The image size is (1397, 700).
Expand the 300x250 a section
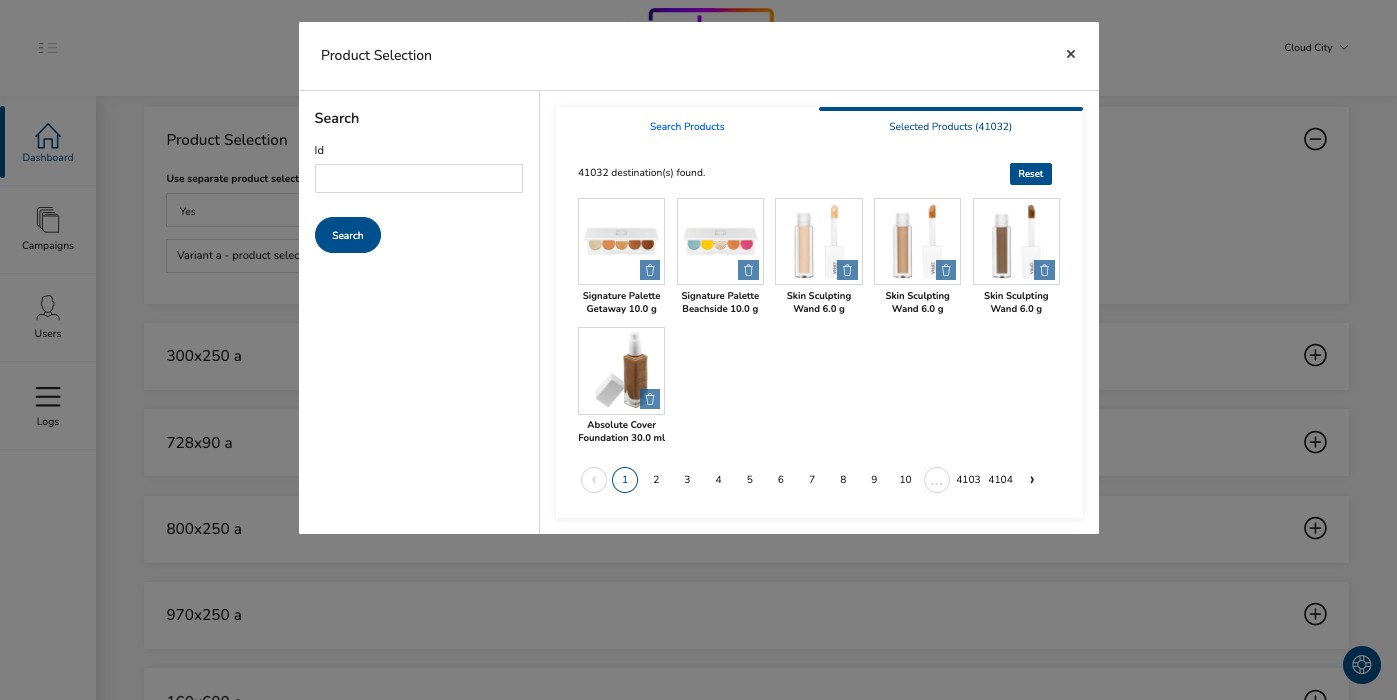[x=1315, y=355]
